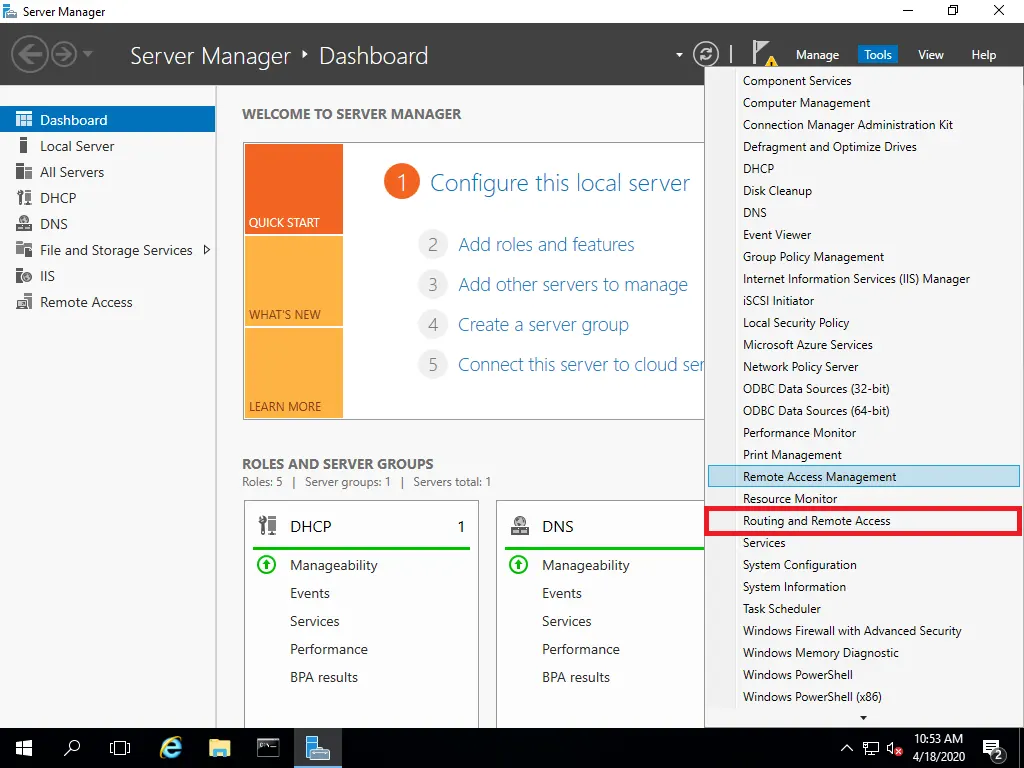Click the DHCP role tile icon
1024x768 pixels.
[x=267, y=526]
